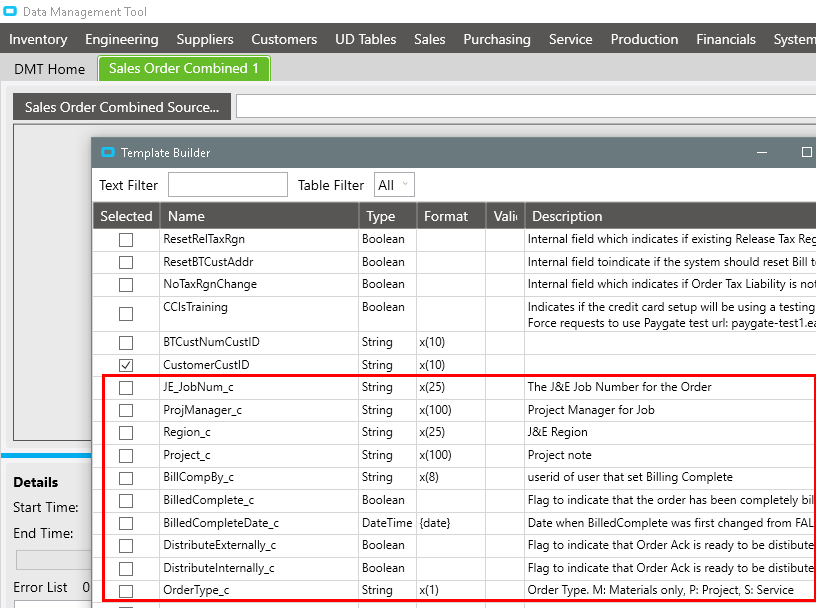Click the Data Management Tool app icon
Screen dimensions: 816x608
click(10, 11)
